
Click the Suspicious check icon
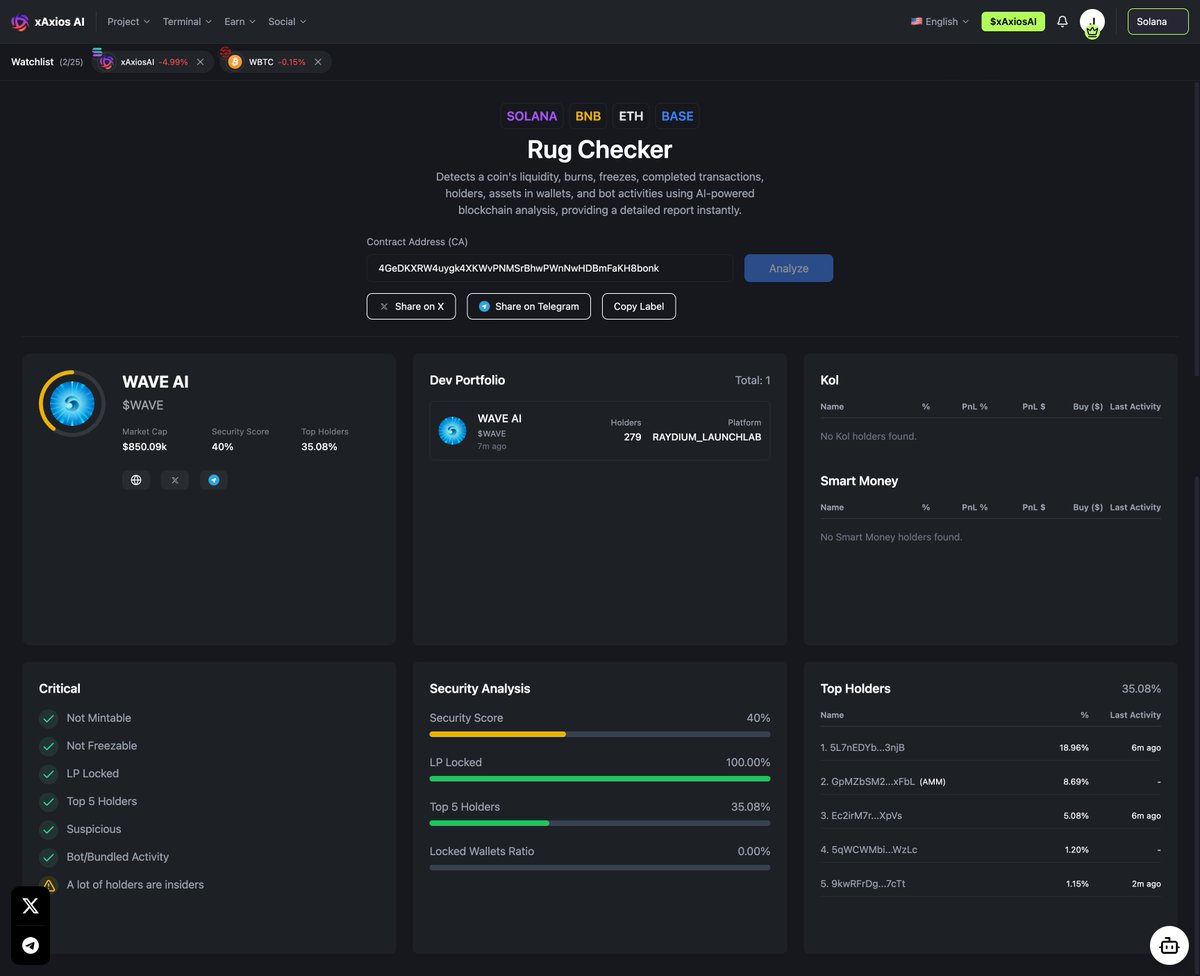tap(48, 829)
